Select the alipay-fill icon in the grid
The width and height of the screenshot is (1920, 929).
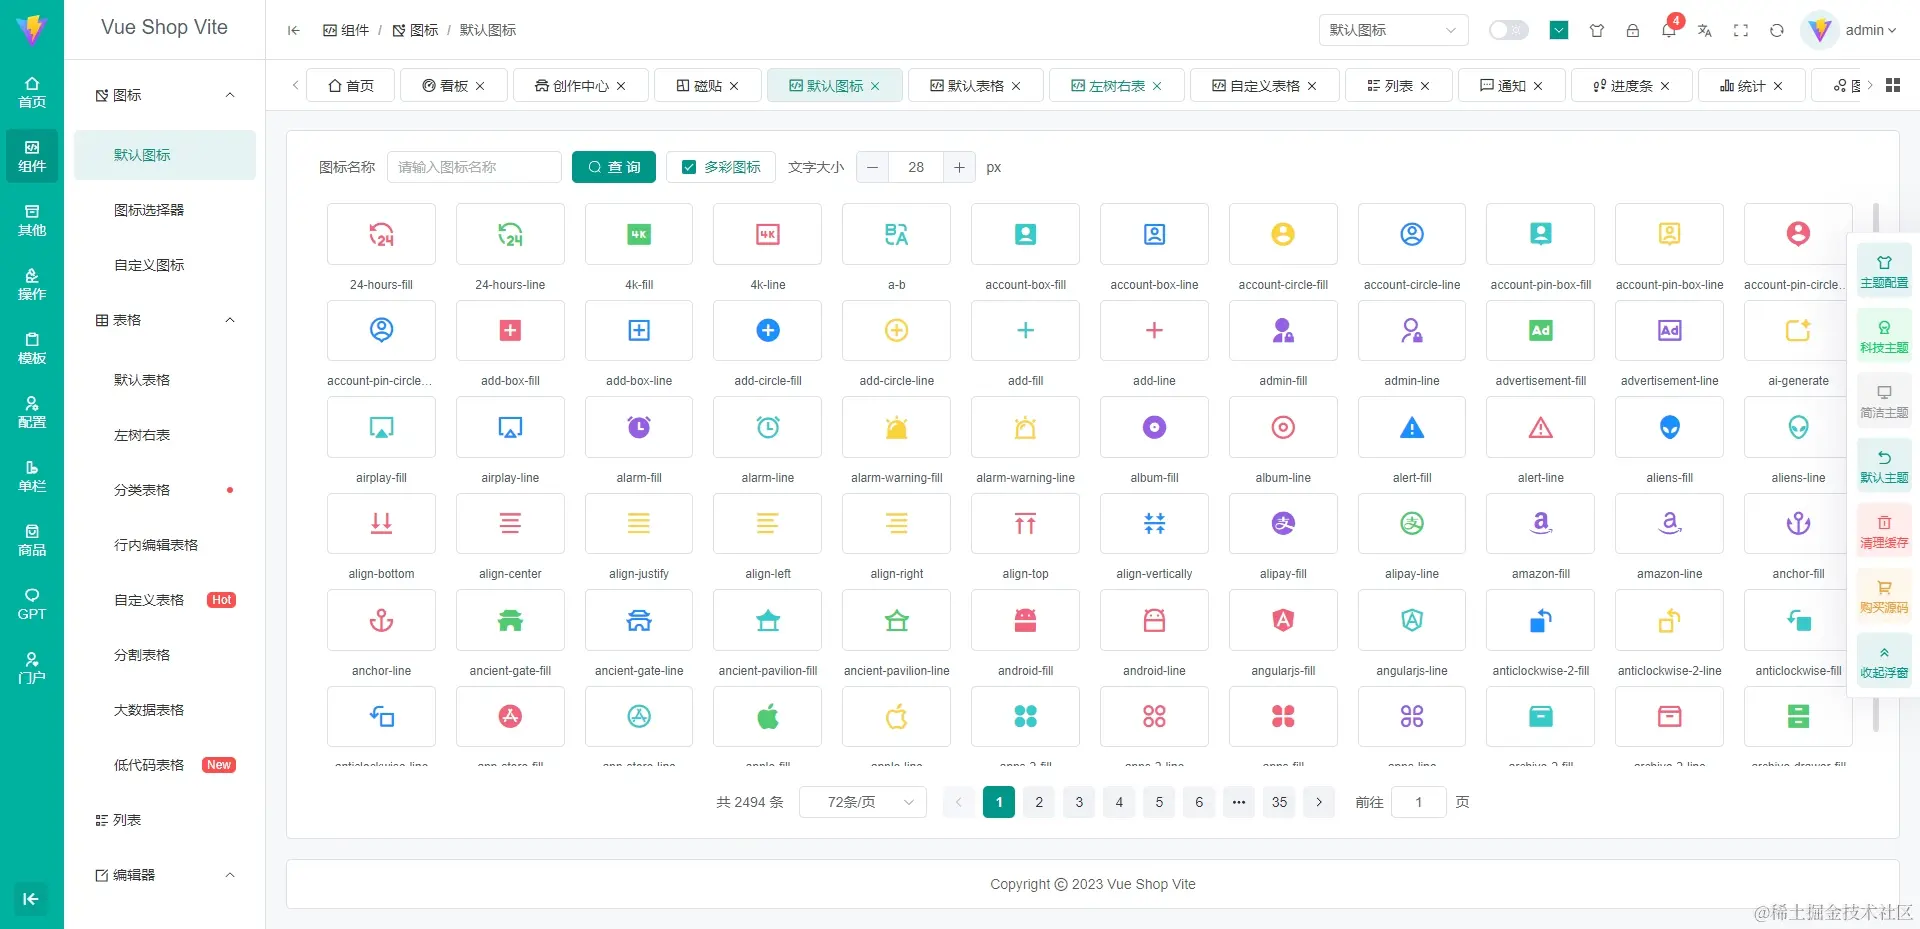1283,523
